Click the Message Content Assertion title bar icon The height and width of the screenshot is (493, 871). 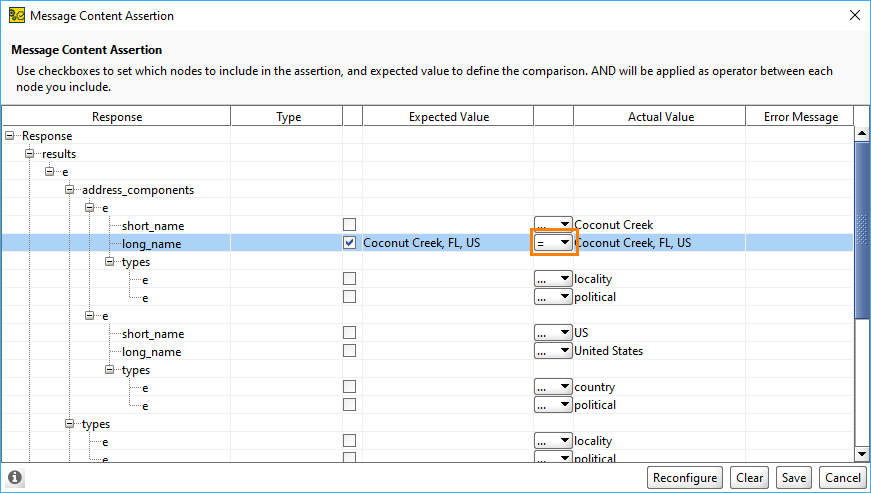[x=16, y=15]
